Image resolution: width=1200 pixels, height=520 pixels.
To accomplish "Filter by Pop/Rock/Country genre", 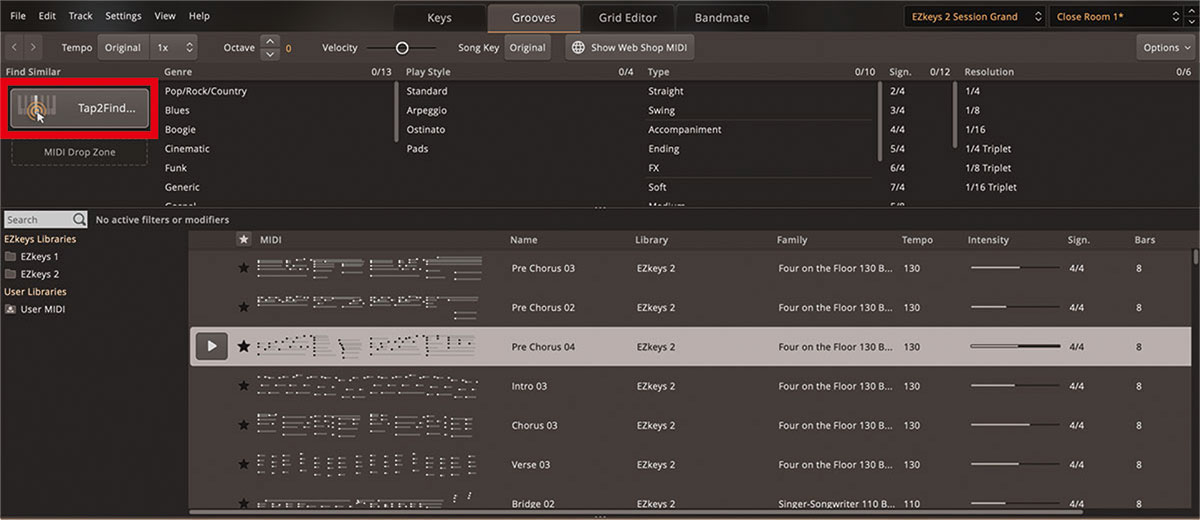I will pos(205,91).
